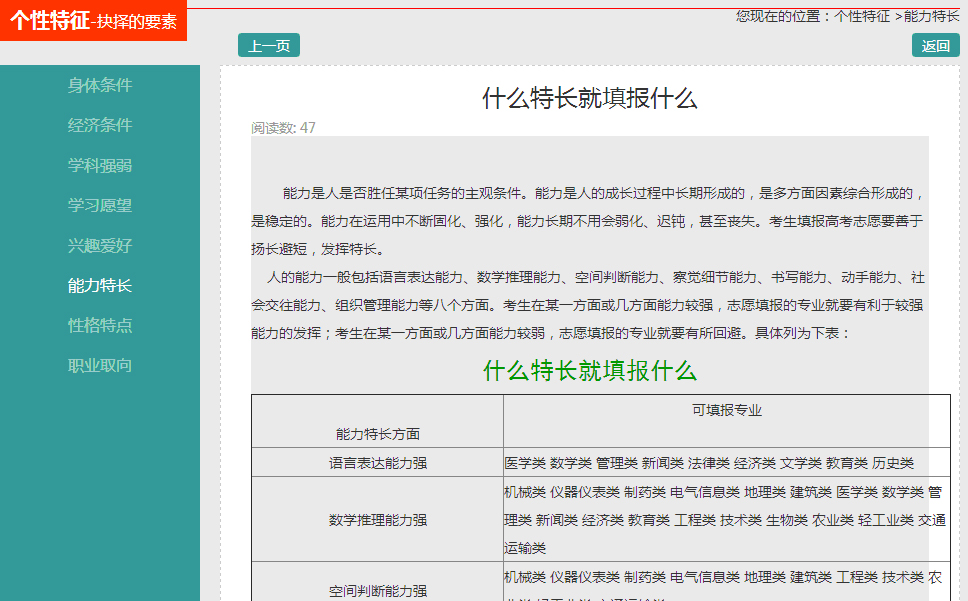Navigate to 性格特点 in the sidebar
Screen dimensions: 968x601
(99, 326)
